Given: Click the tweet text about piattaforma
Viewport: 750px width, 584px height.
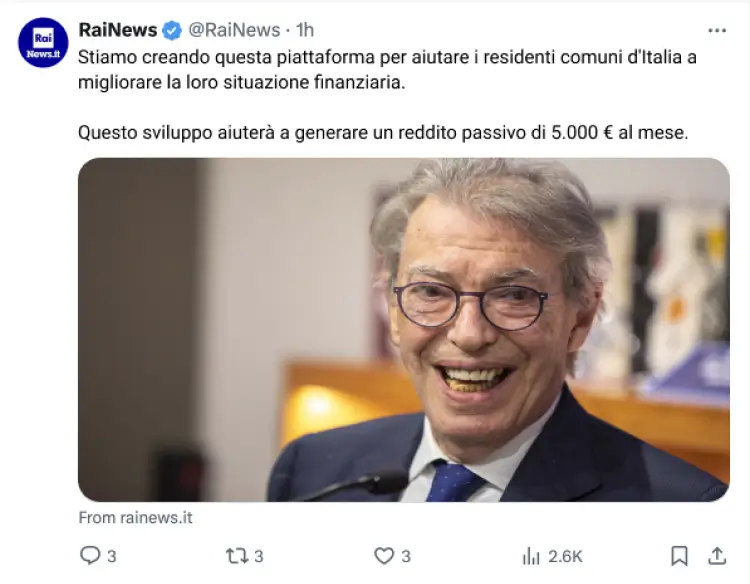Looking at the screenshot, I should pos(387,70).
